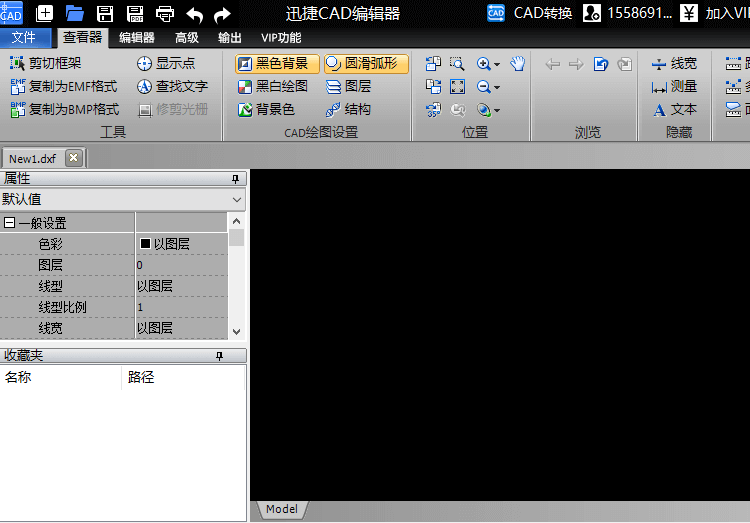Save as PDF from title bar
Image resolution: width=750 pixels, height=523 pixels.
pyautogui.click(x=135, y=13)
